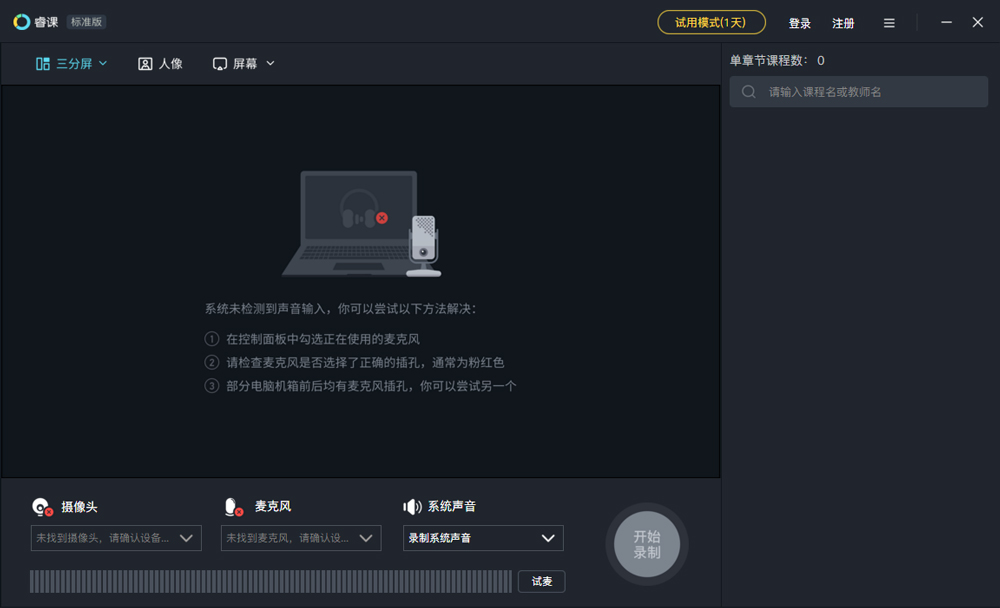Click the 麦克风 microphone icon

233,507
